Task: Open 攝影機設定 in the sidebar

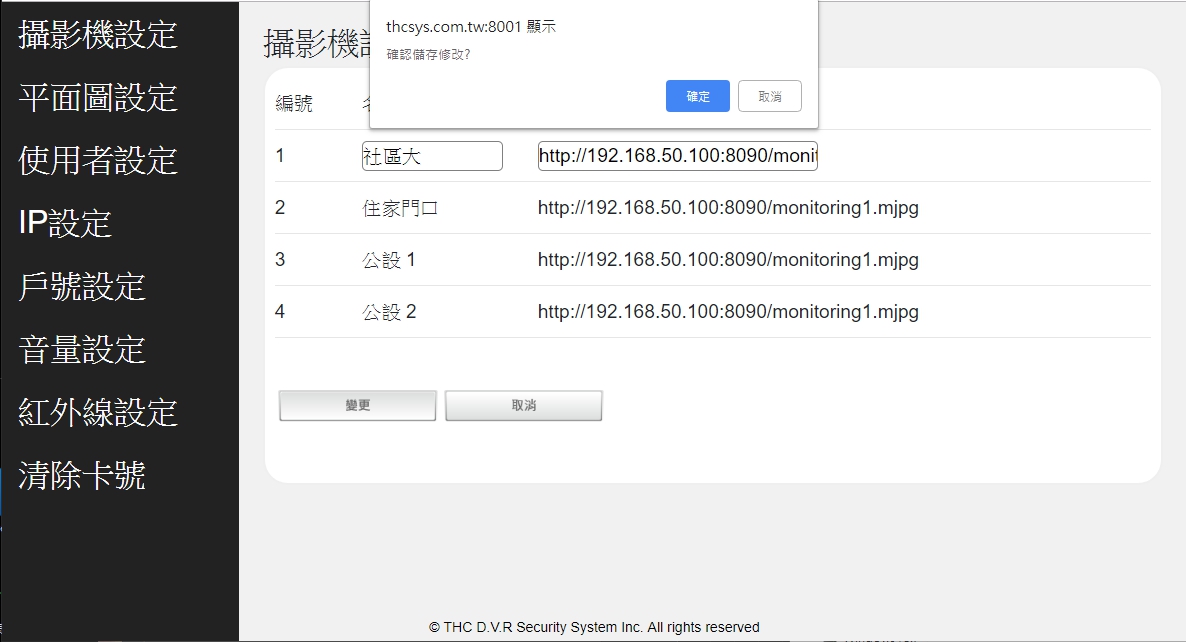Action: pos(98,35)
